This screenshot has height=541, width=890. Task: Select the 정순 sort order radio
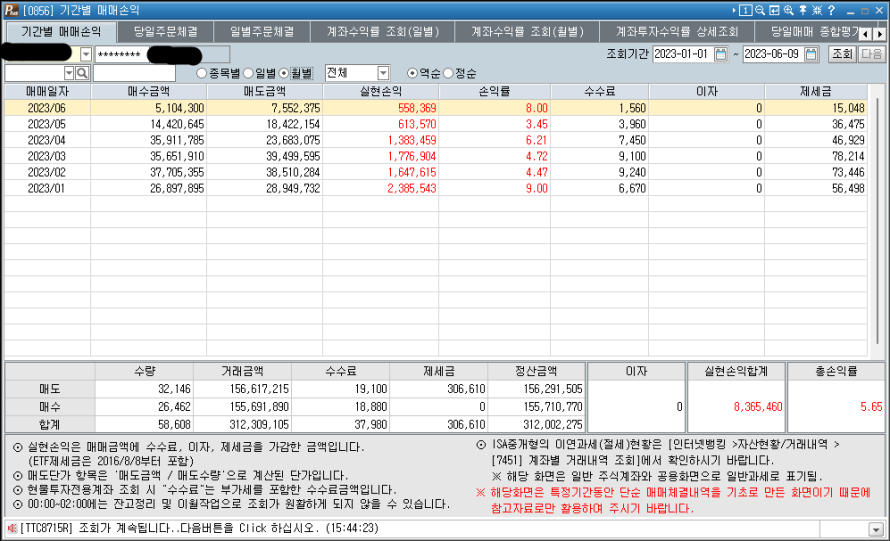448,73
